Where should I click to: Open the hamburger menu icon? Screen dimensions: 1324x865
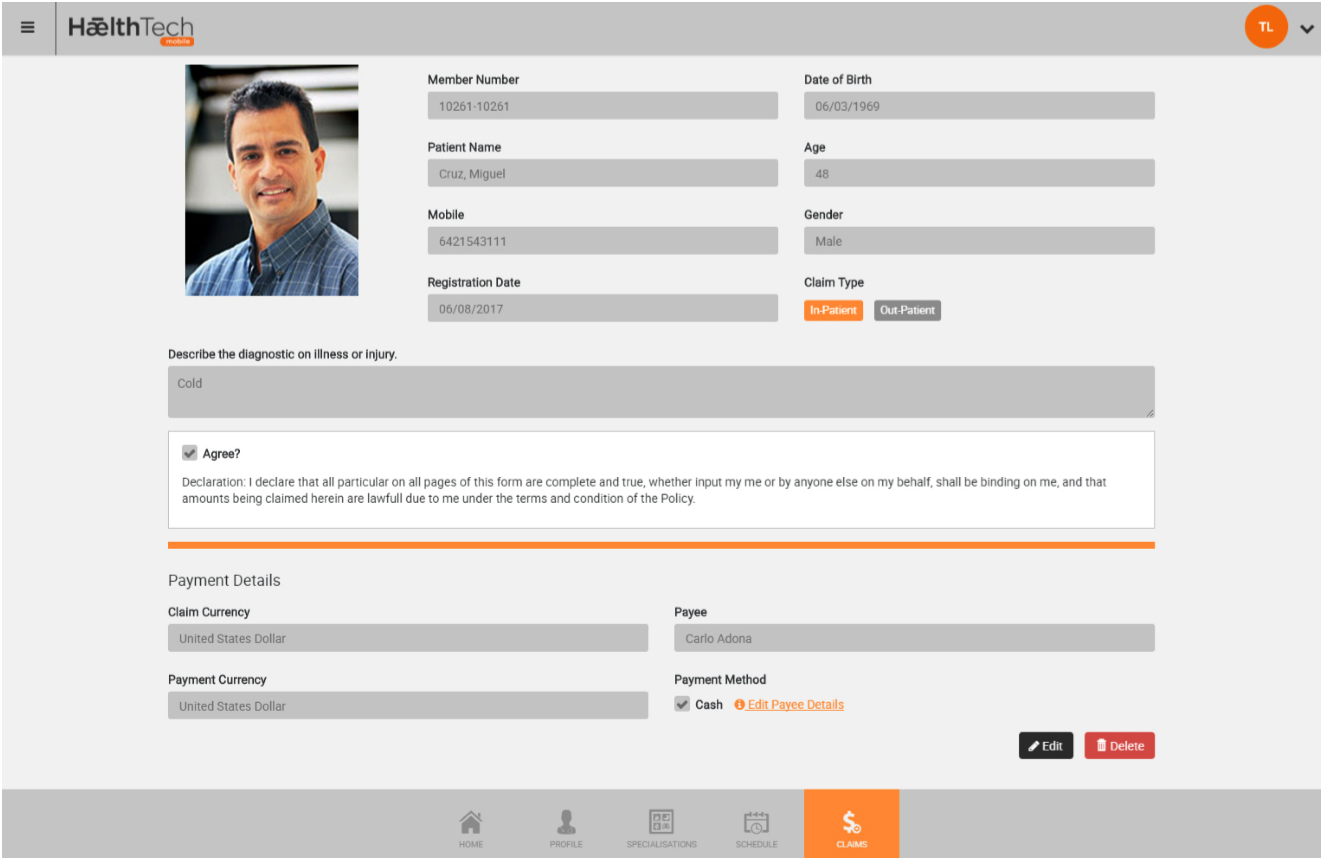click(28, 28)
